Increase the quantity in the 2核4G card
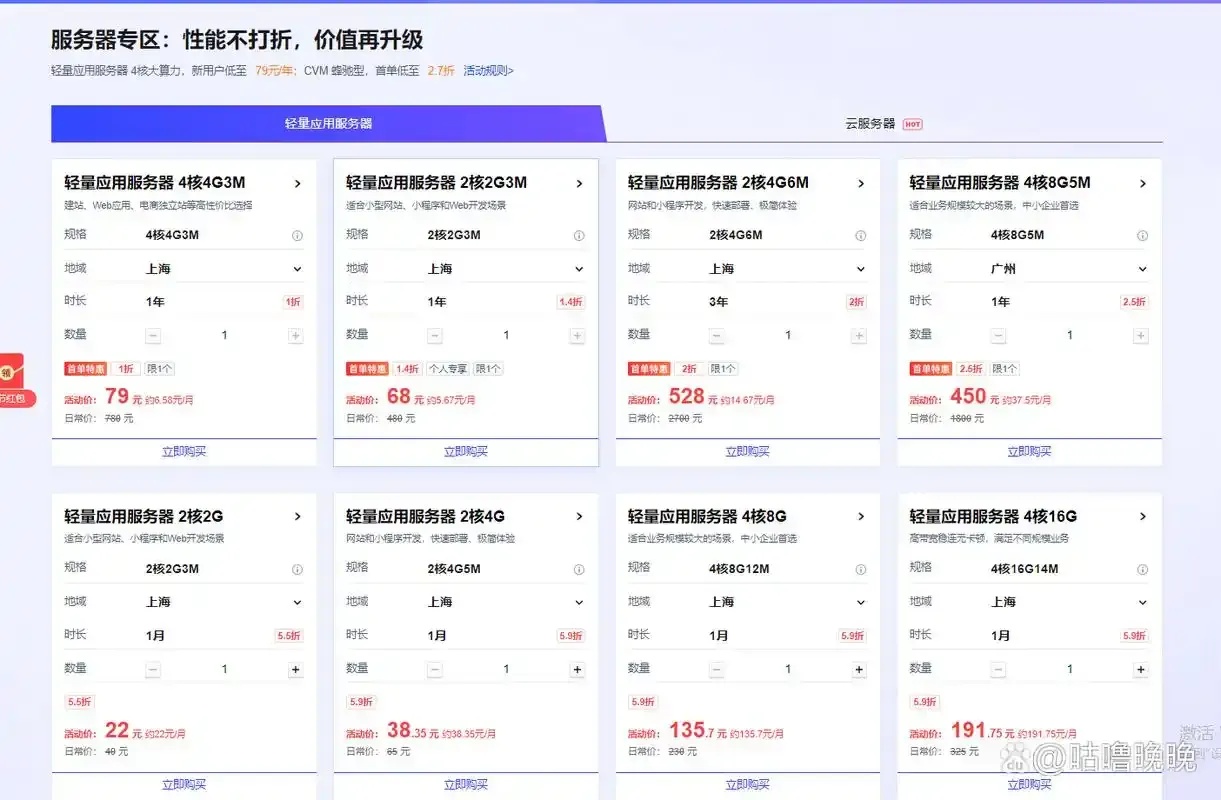This screenshot has width=1221, height=800. pos(578,669)
